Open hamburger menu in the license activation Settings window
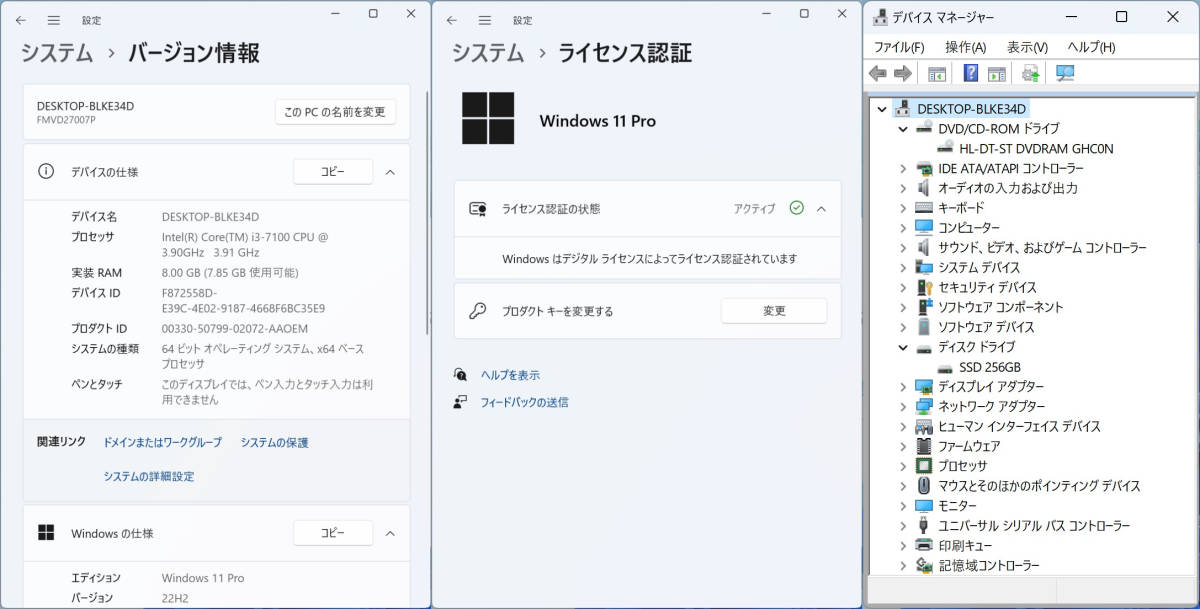The width and height of the screenshot is (1200, 609). [x=485, y=20]
